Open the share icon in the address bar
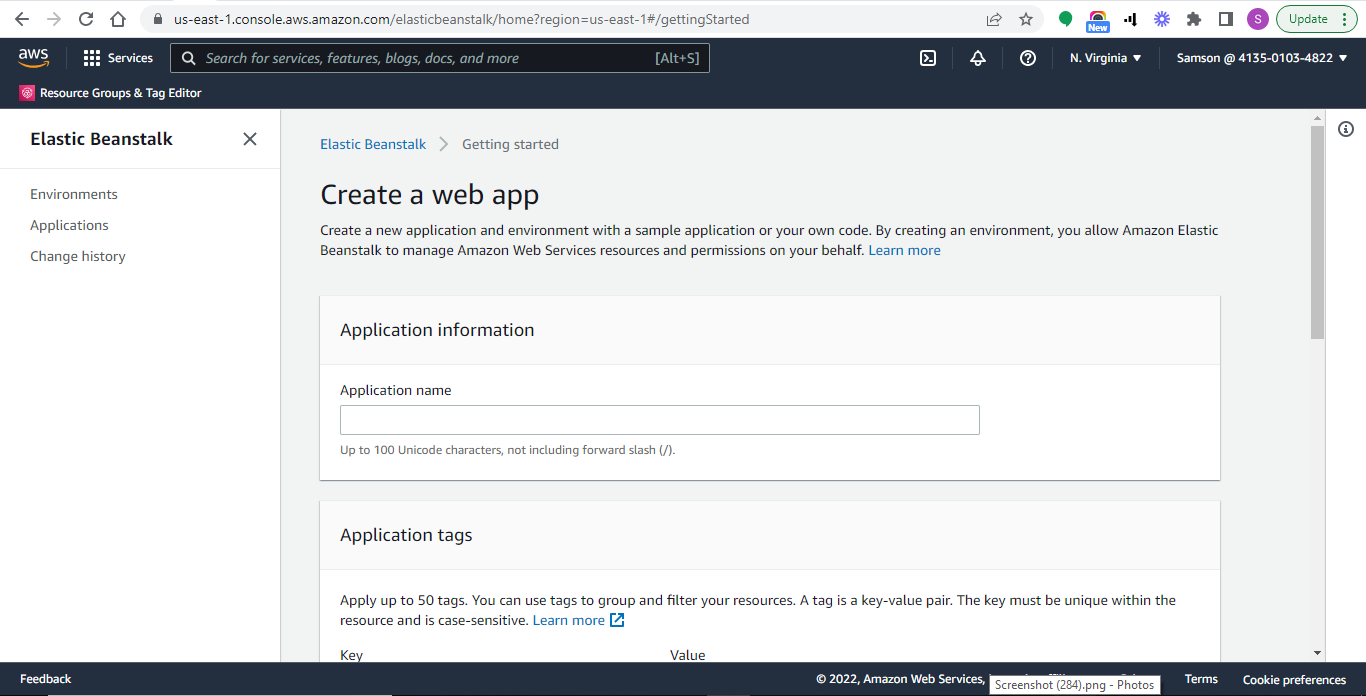This screenshot has width=1366, height=696. (993, 18)
